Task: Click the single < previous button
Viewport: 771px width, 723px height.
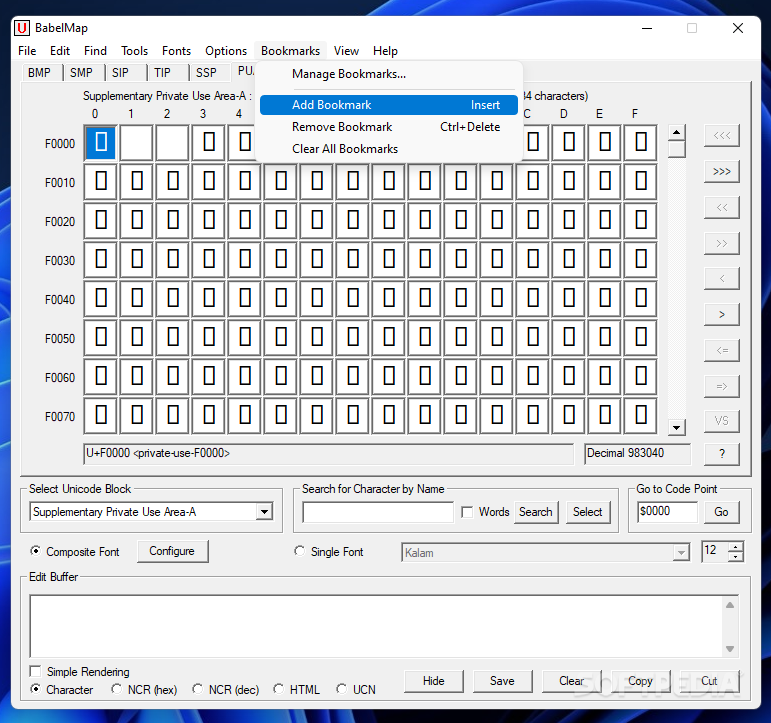Action: pyautogui.click(x=721, y=279)
